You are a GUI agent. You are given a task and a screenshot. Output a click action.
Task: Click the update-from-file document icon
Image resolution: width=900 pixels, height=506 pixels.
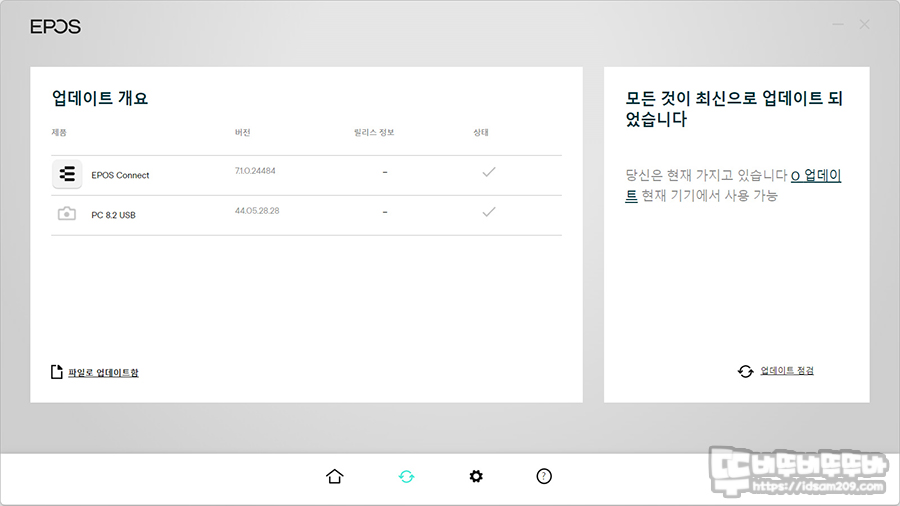pos(57,372)
